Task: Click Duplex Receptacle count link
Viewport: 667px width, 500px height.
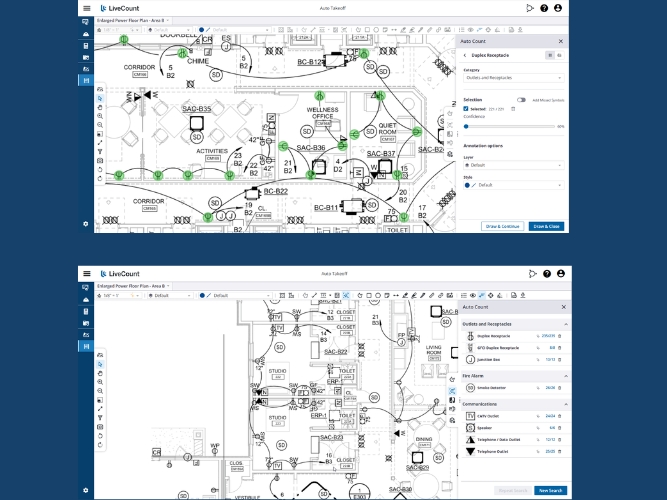Action: 548,336
